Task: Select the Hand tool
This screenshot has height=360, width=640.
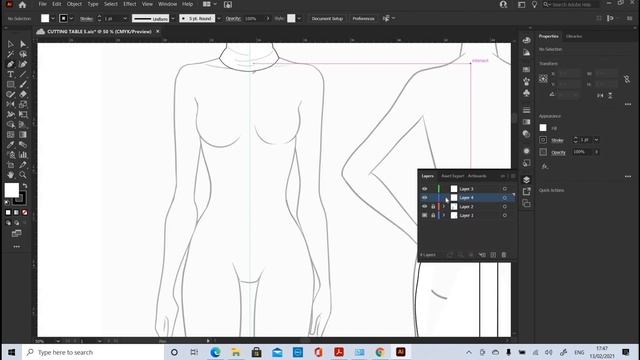Action: (11, 175)
